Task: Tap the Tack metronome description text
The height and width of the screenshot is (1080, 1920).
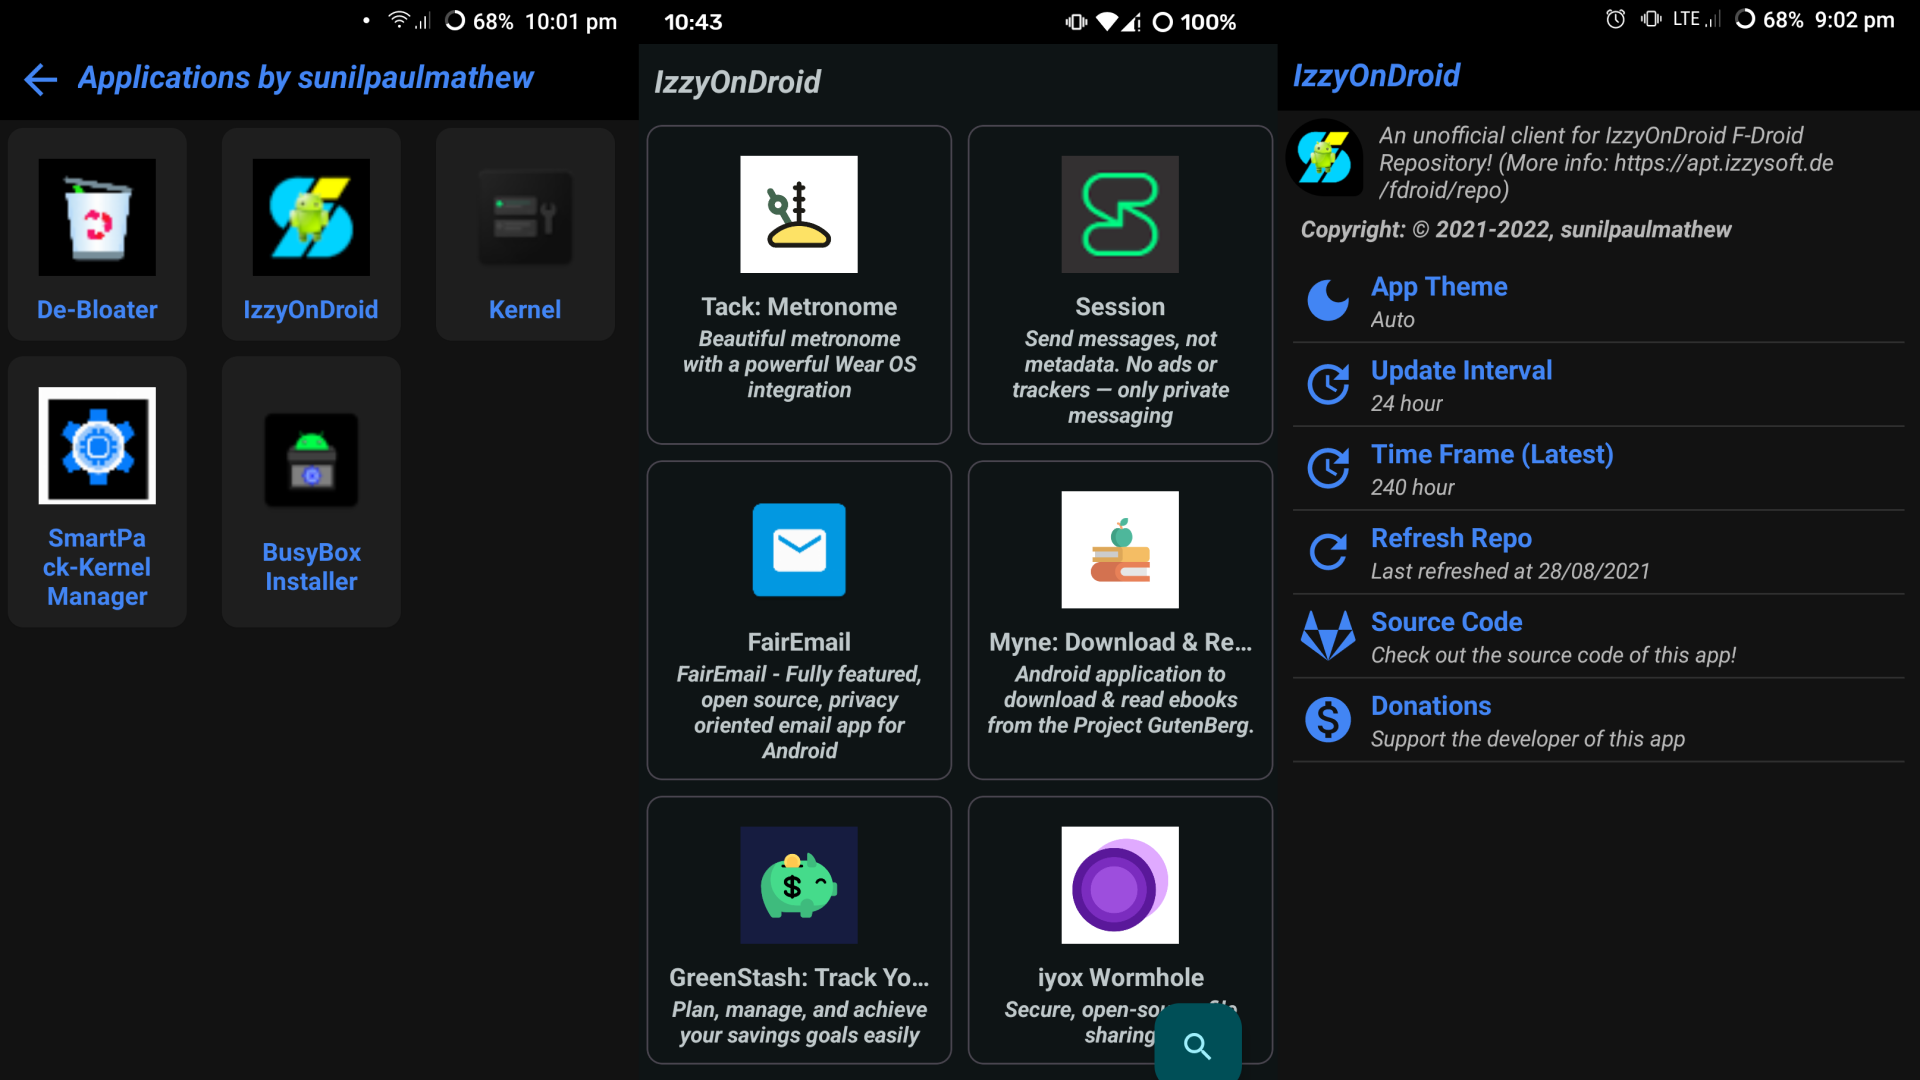Action: click(x=799, y=365)
